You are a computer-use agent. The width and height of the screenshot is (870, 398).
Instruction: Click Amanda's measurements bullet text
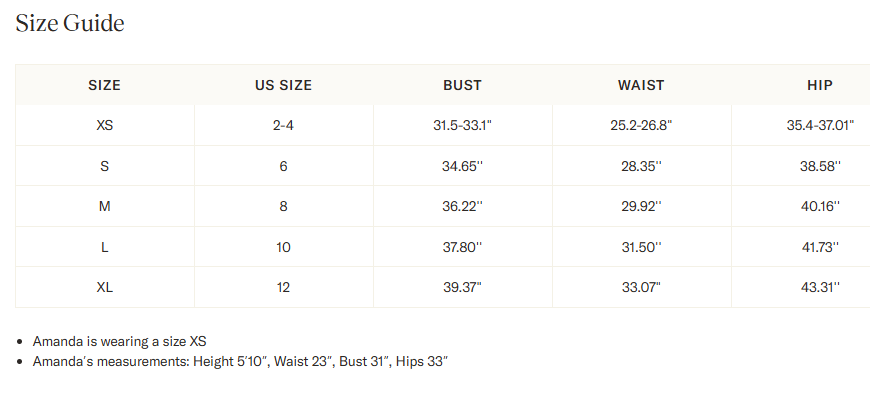[x=240, y=362]
